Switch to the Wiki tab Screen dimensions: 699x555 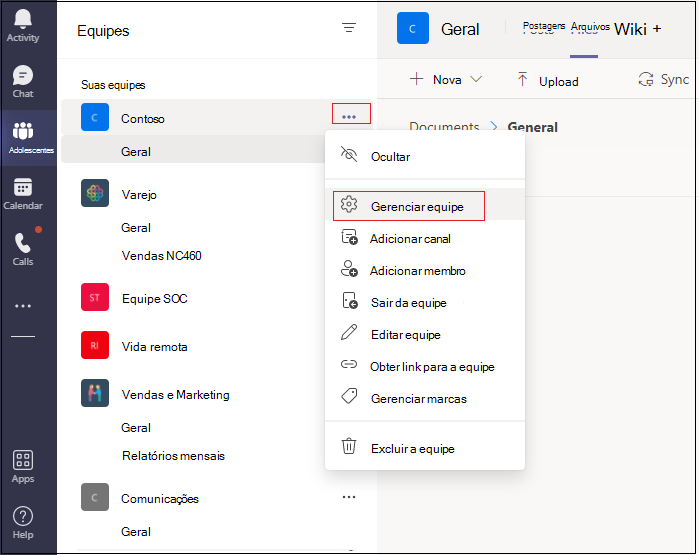coord(630,29)
